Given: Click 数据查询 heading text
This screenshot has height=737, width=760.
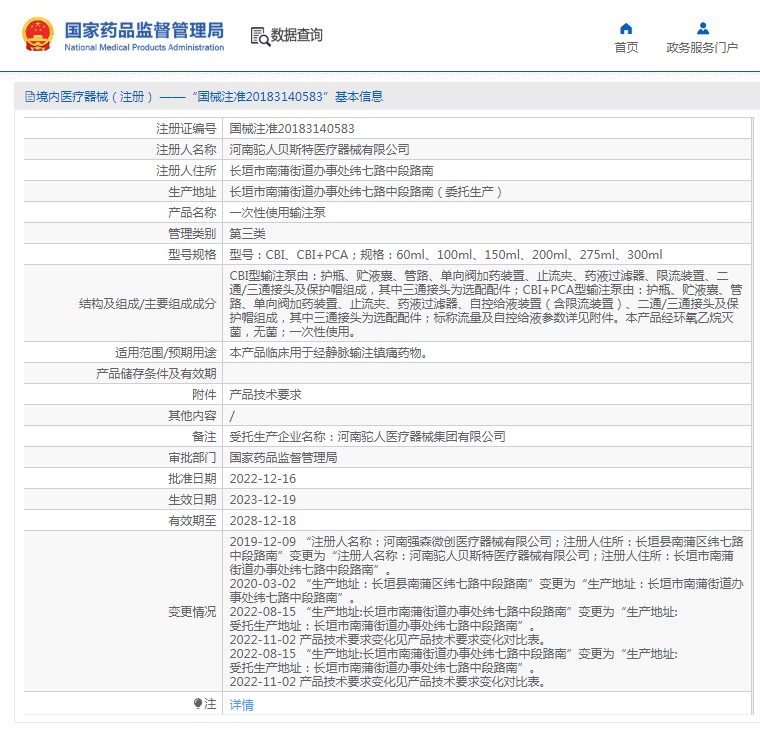Looking at the screenshot, I should 297,35.
